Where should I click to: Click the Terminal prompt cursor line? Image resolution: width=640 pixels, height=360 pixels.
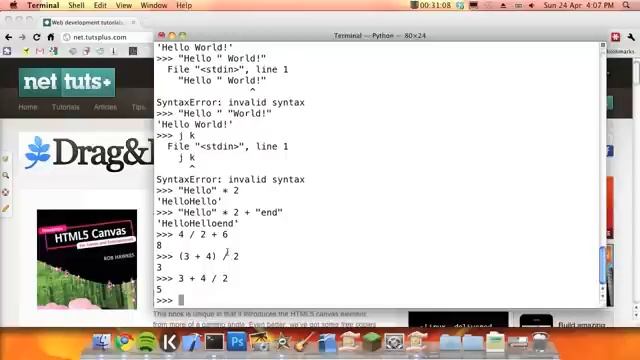(x=170, y=300)
